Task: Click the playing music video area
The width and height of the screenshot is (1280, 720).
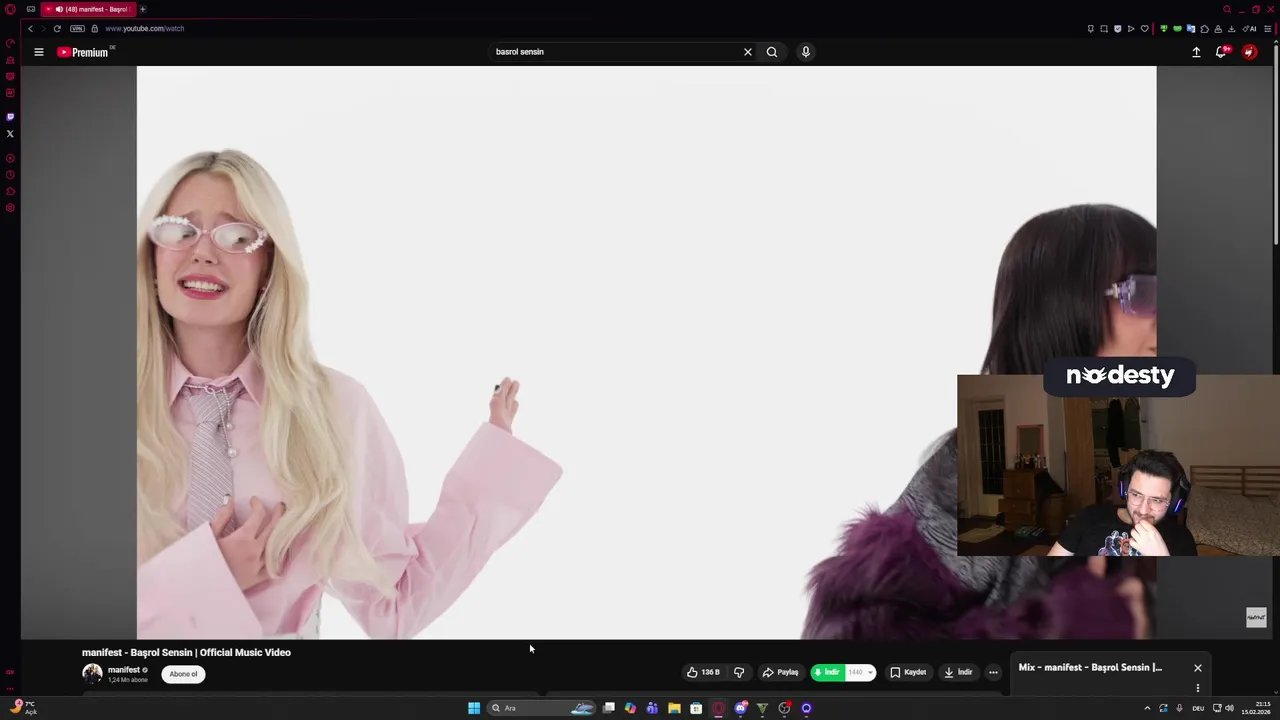Action: tap(646, 352)
